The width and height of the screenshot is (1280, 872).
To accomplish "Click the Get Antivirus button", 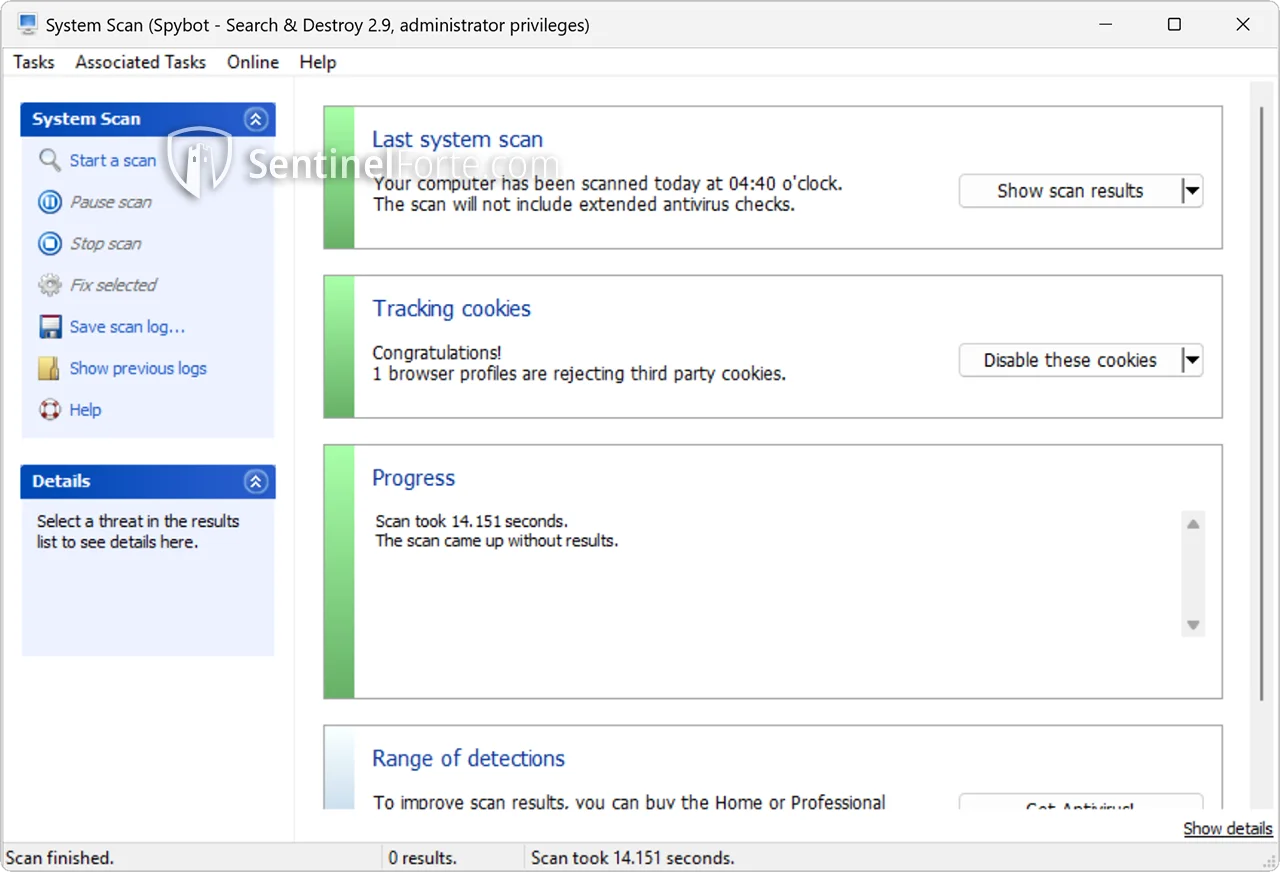I will (x=1080, y=802).
